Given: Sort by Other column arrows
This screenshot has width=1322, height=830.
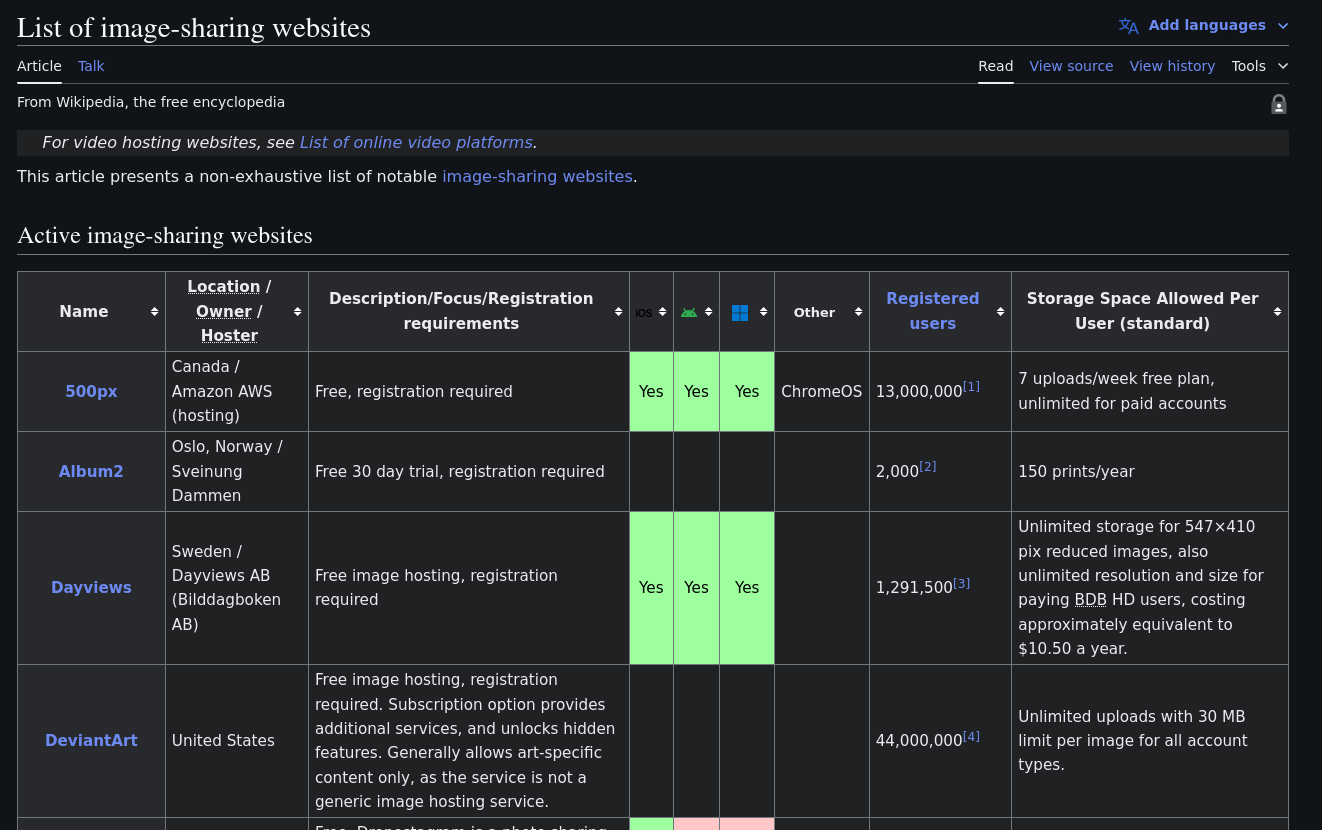Looking at the screenshot, I should (858, 312).
